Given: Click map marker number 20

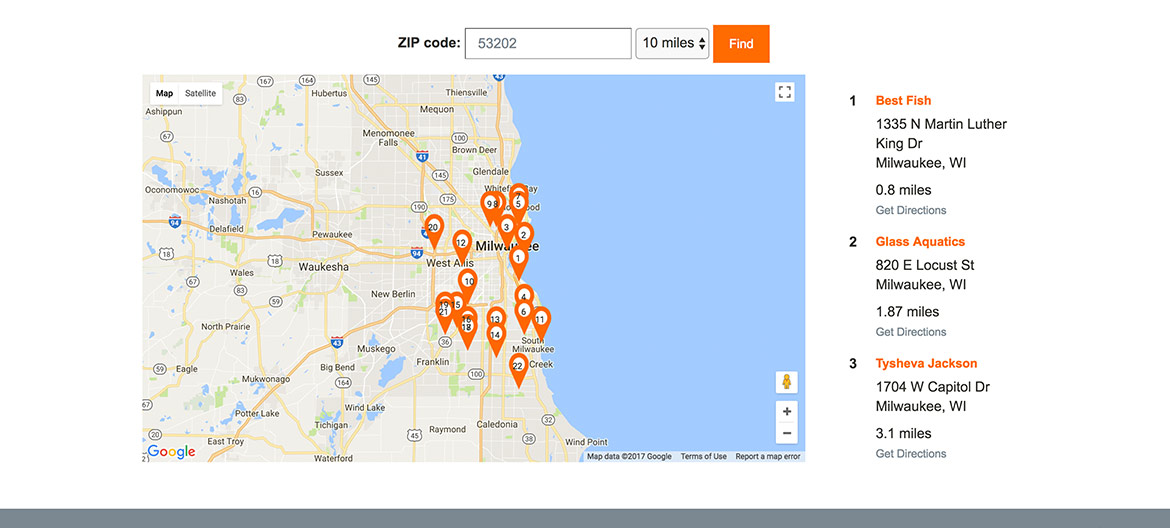Looking at the screenshot, I should point(433,229).
